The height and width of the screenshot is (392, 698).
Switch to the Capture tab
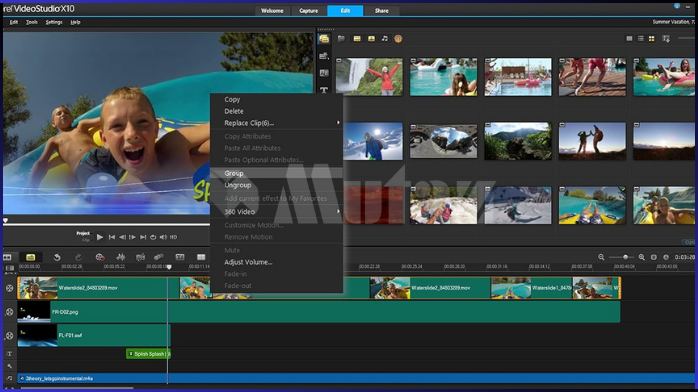click(308, 11)
